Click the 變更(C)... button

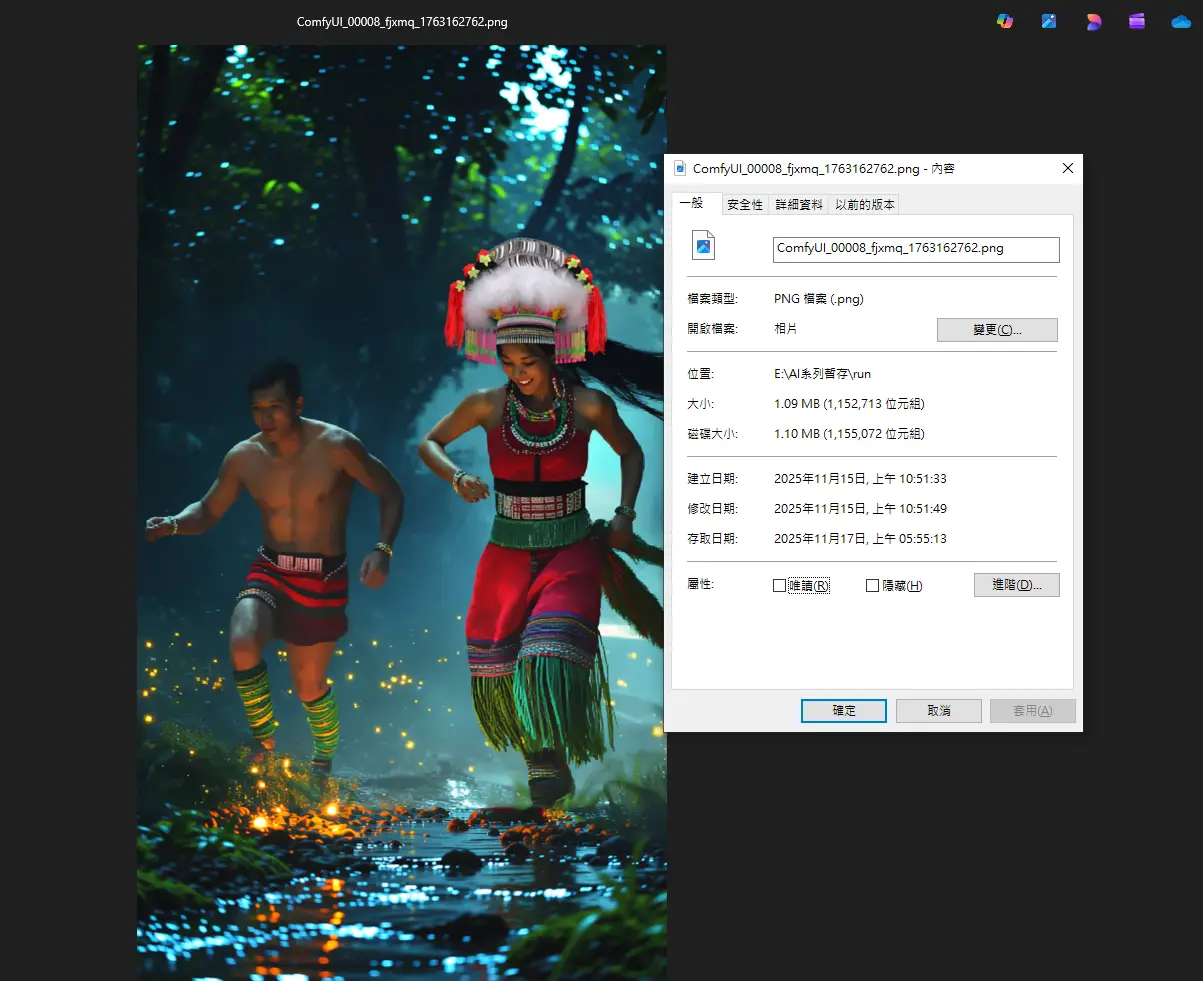click(996, 330)
